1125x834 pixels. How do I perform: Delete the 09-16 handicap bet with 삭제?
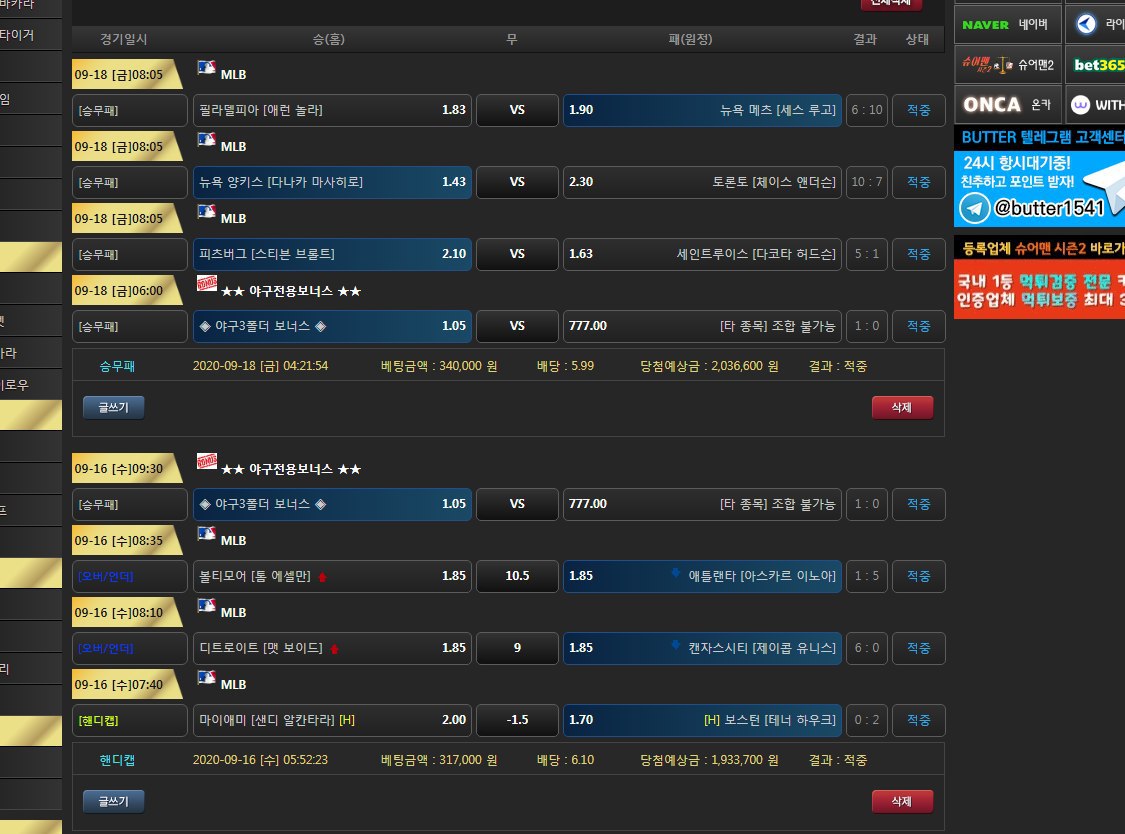click(902, 801)
